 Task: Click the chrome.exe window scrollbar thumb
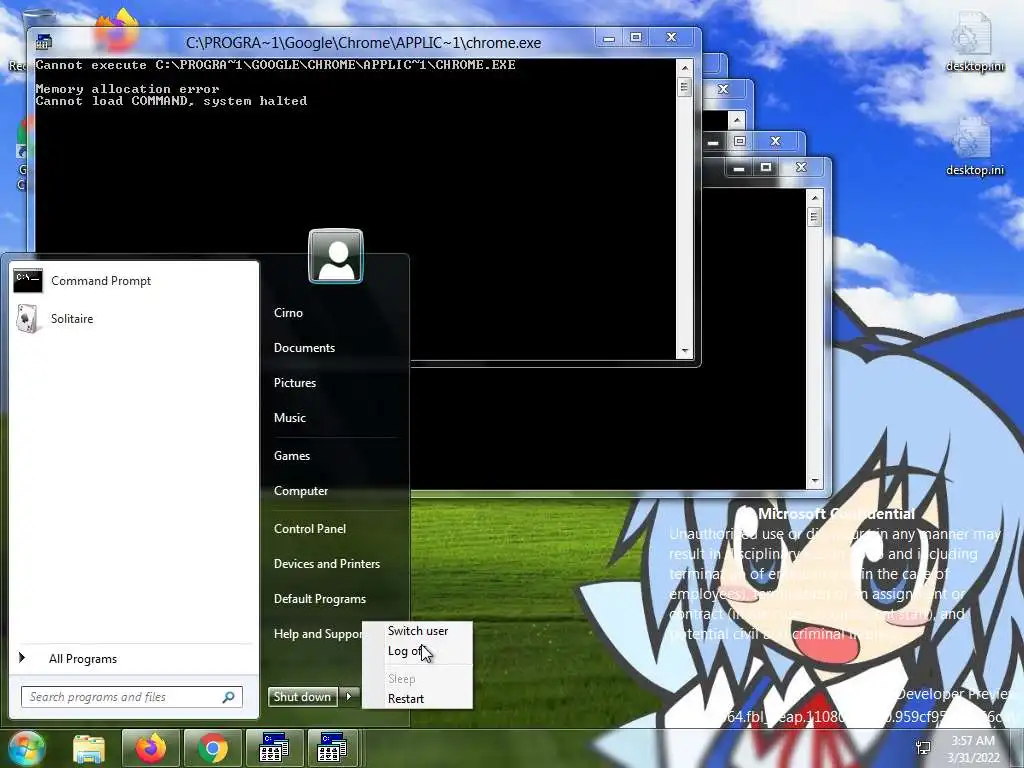(x=684, y=87)
